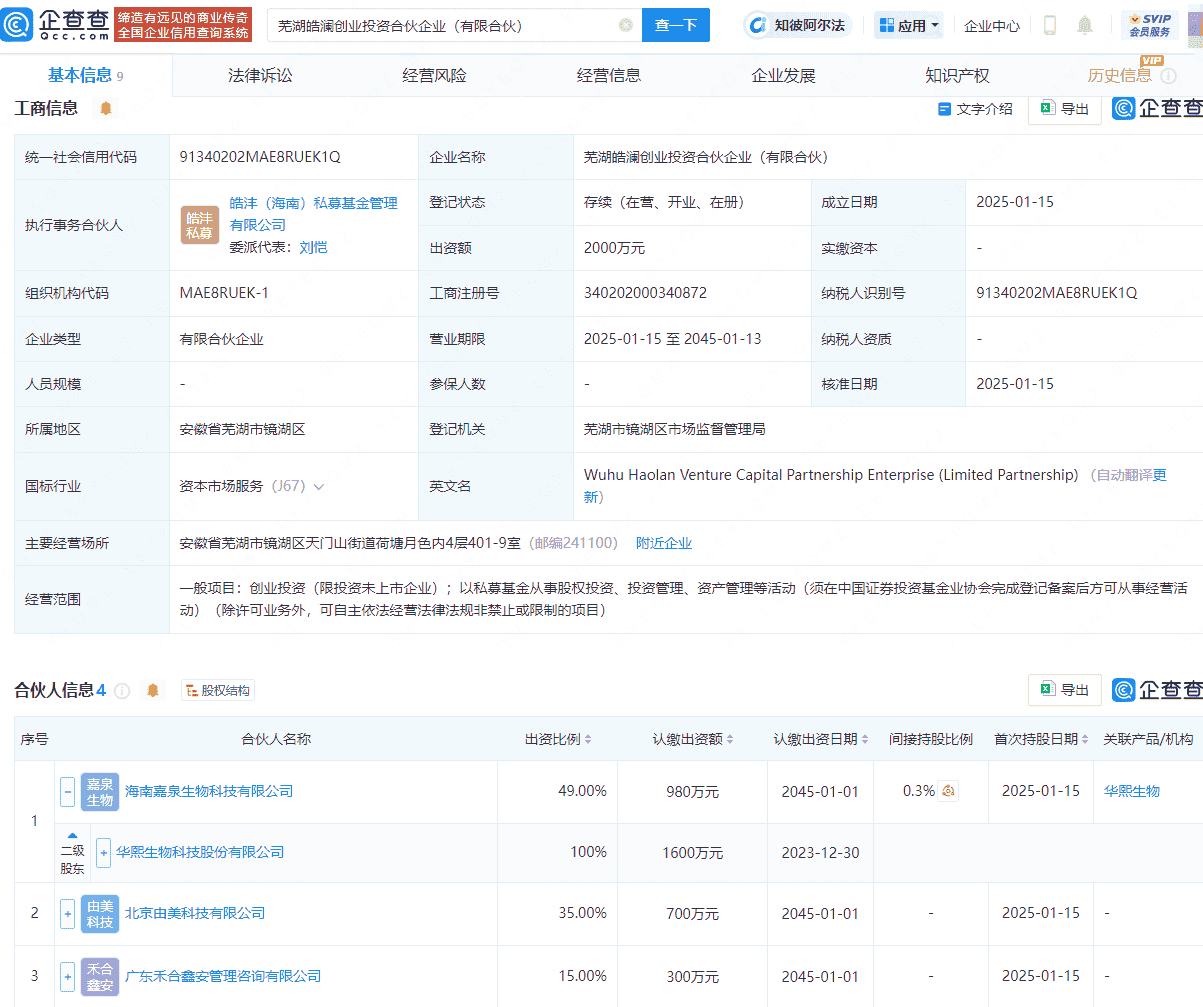Export 工商信息 via the Excel 导出 icon
Screen dimensions: 1203x1007
coord(1064,110)
